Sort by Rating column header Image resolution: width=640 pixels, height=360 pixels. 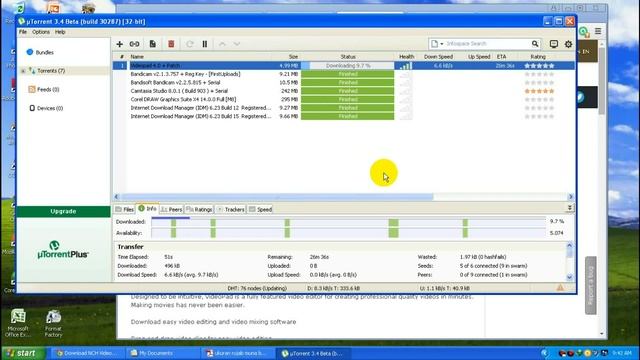click(x=538, y=57)
